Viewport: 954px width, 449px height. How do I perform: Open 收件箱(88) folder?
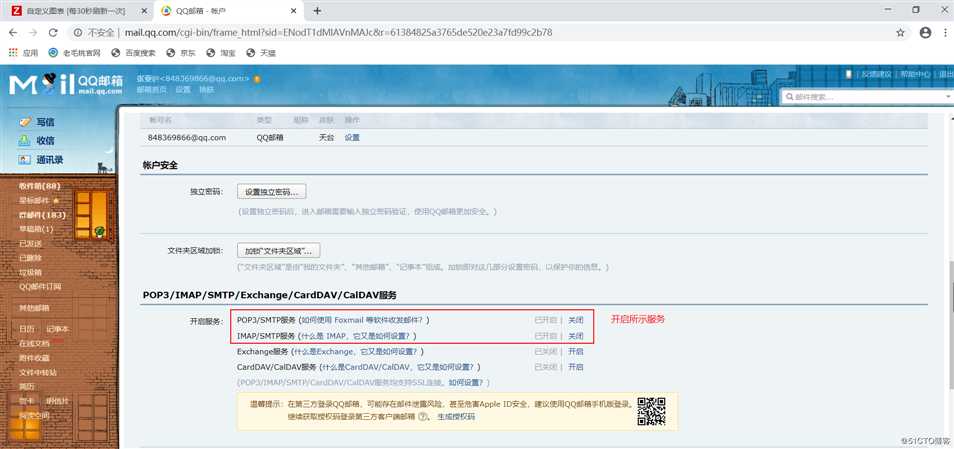[40, 186]
